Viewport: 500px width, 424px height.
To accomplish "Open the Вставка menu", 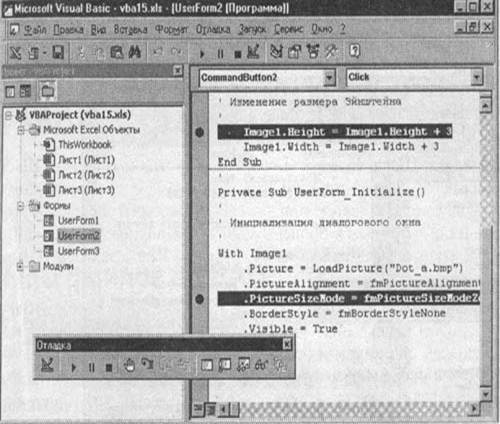I will 130,30.
